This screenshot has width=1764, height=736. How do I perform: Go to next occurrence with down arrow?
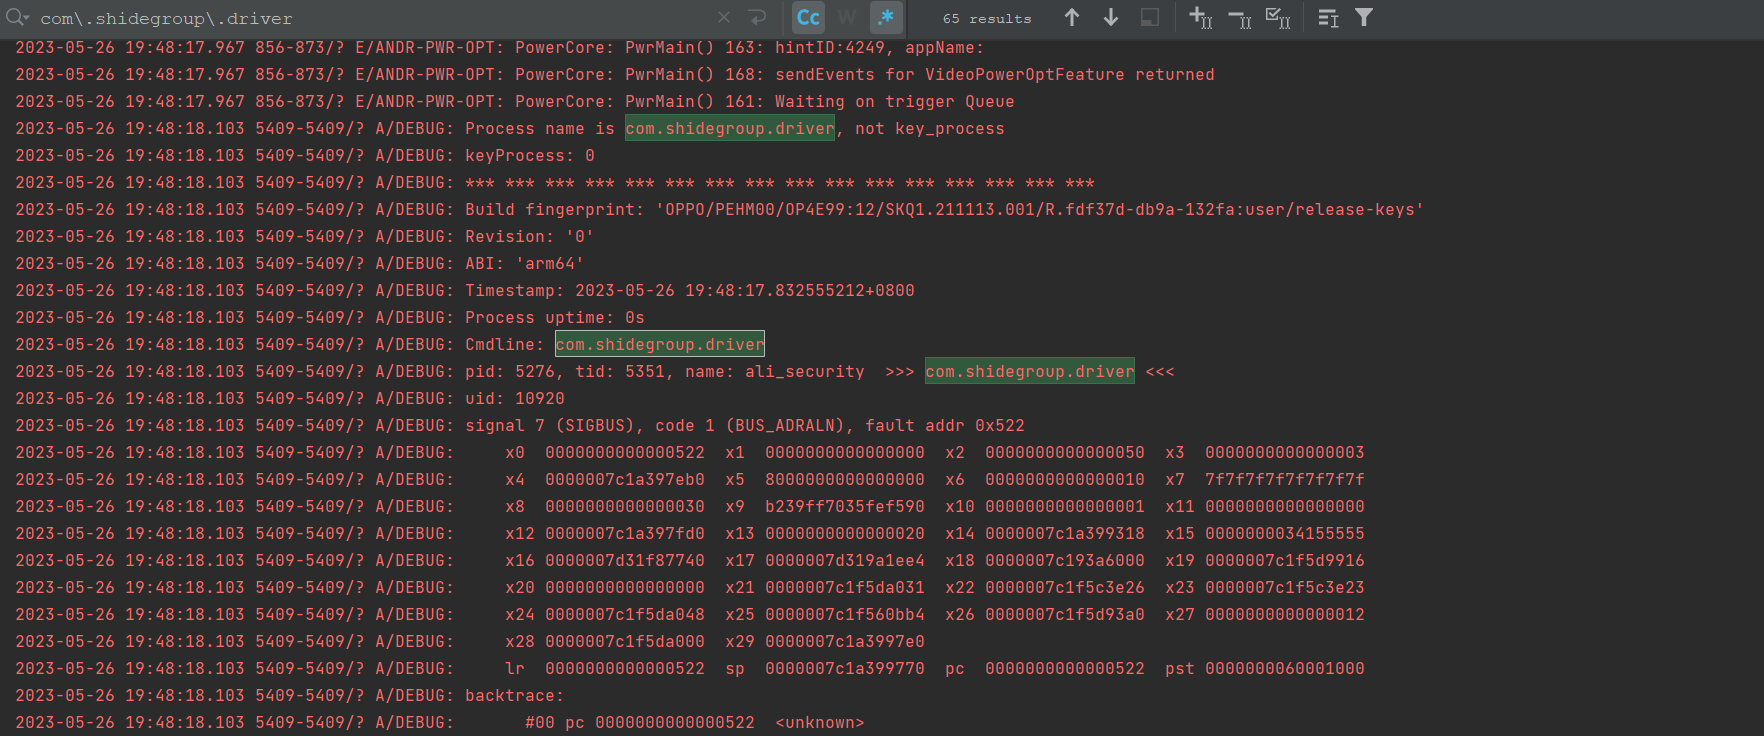click(1110, 18)
